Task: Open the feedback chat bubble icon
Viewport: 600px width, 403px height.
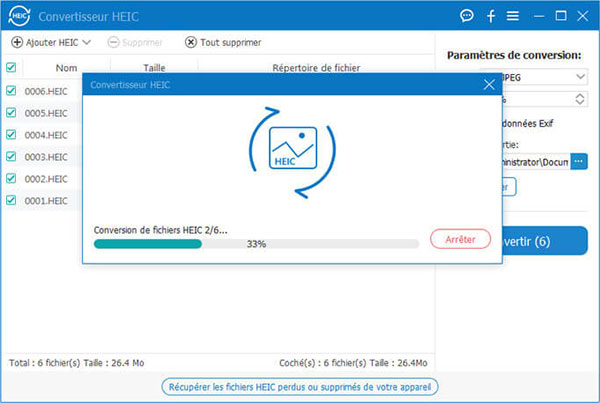Action: [466, 16]
